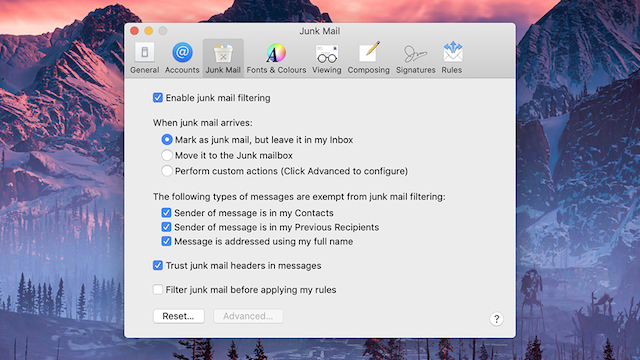This screenshot has height=360, width=640.
Task: Select Mark as junk mail, leave in Inbox
Action: tap(167, 140)
